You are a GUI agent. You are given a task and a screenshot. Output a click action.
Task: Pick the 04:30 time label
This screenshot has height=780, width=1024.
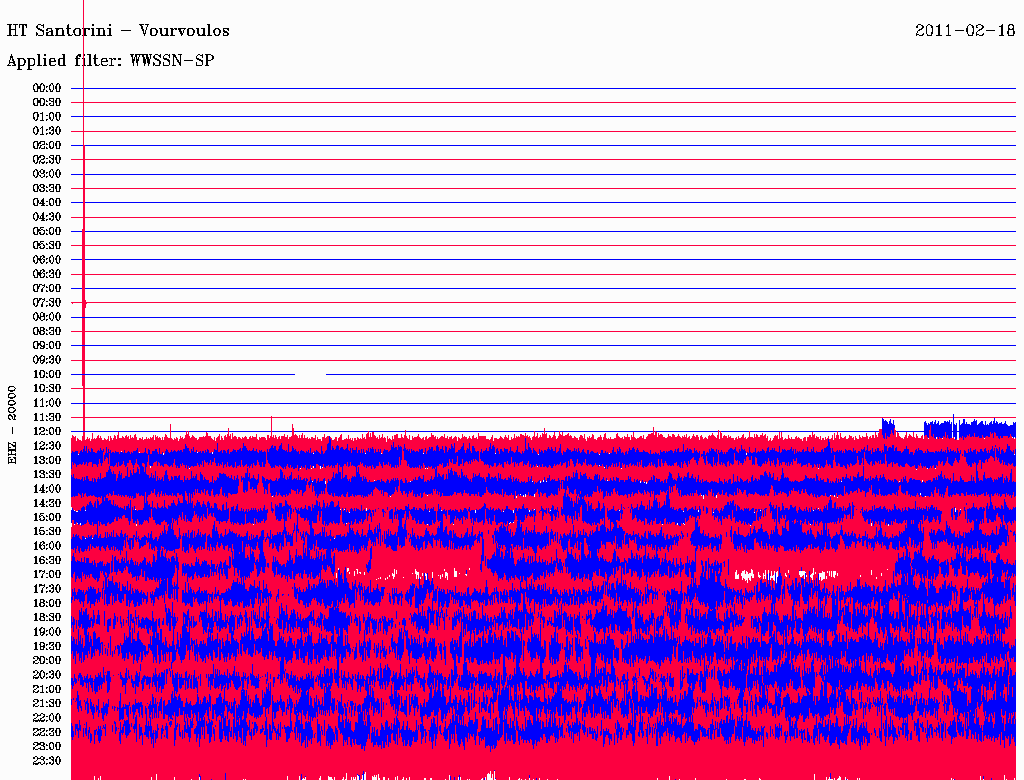47,217
